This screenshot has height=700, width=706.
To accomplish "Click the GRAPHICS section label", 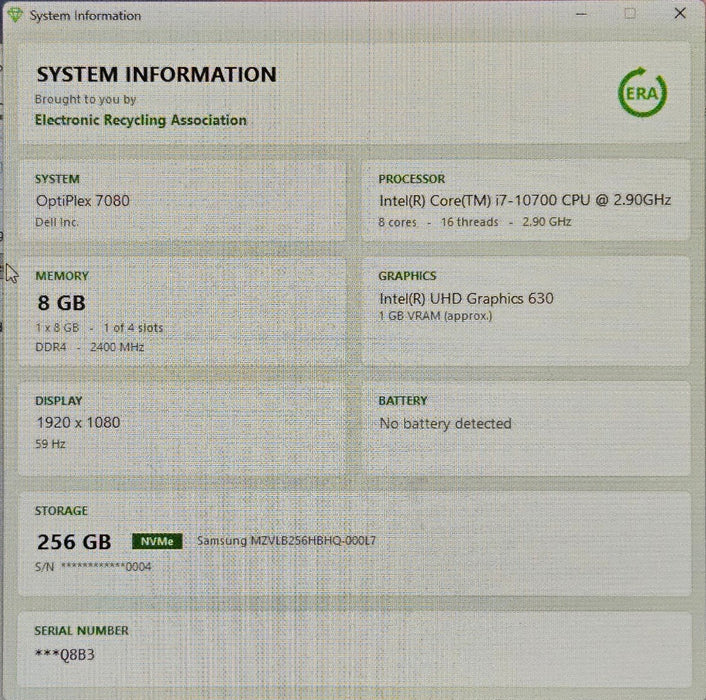I will click(407, 275).
